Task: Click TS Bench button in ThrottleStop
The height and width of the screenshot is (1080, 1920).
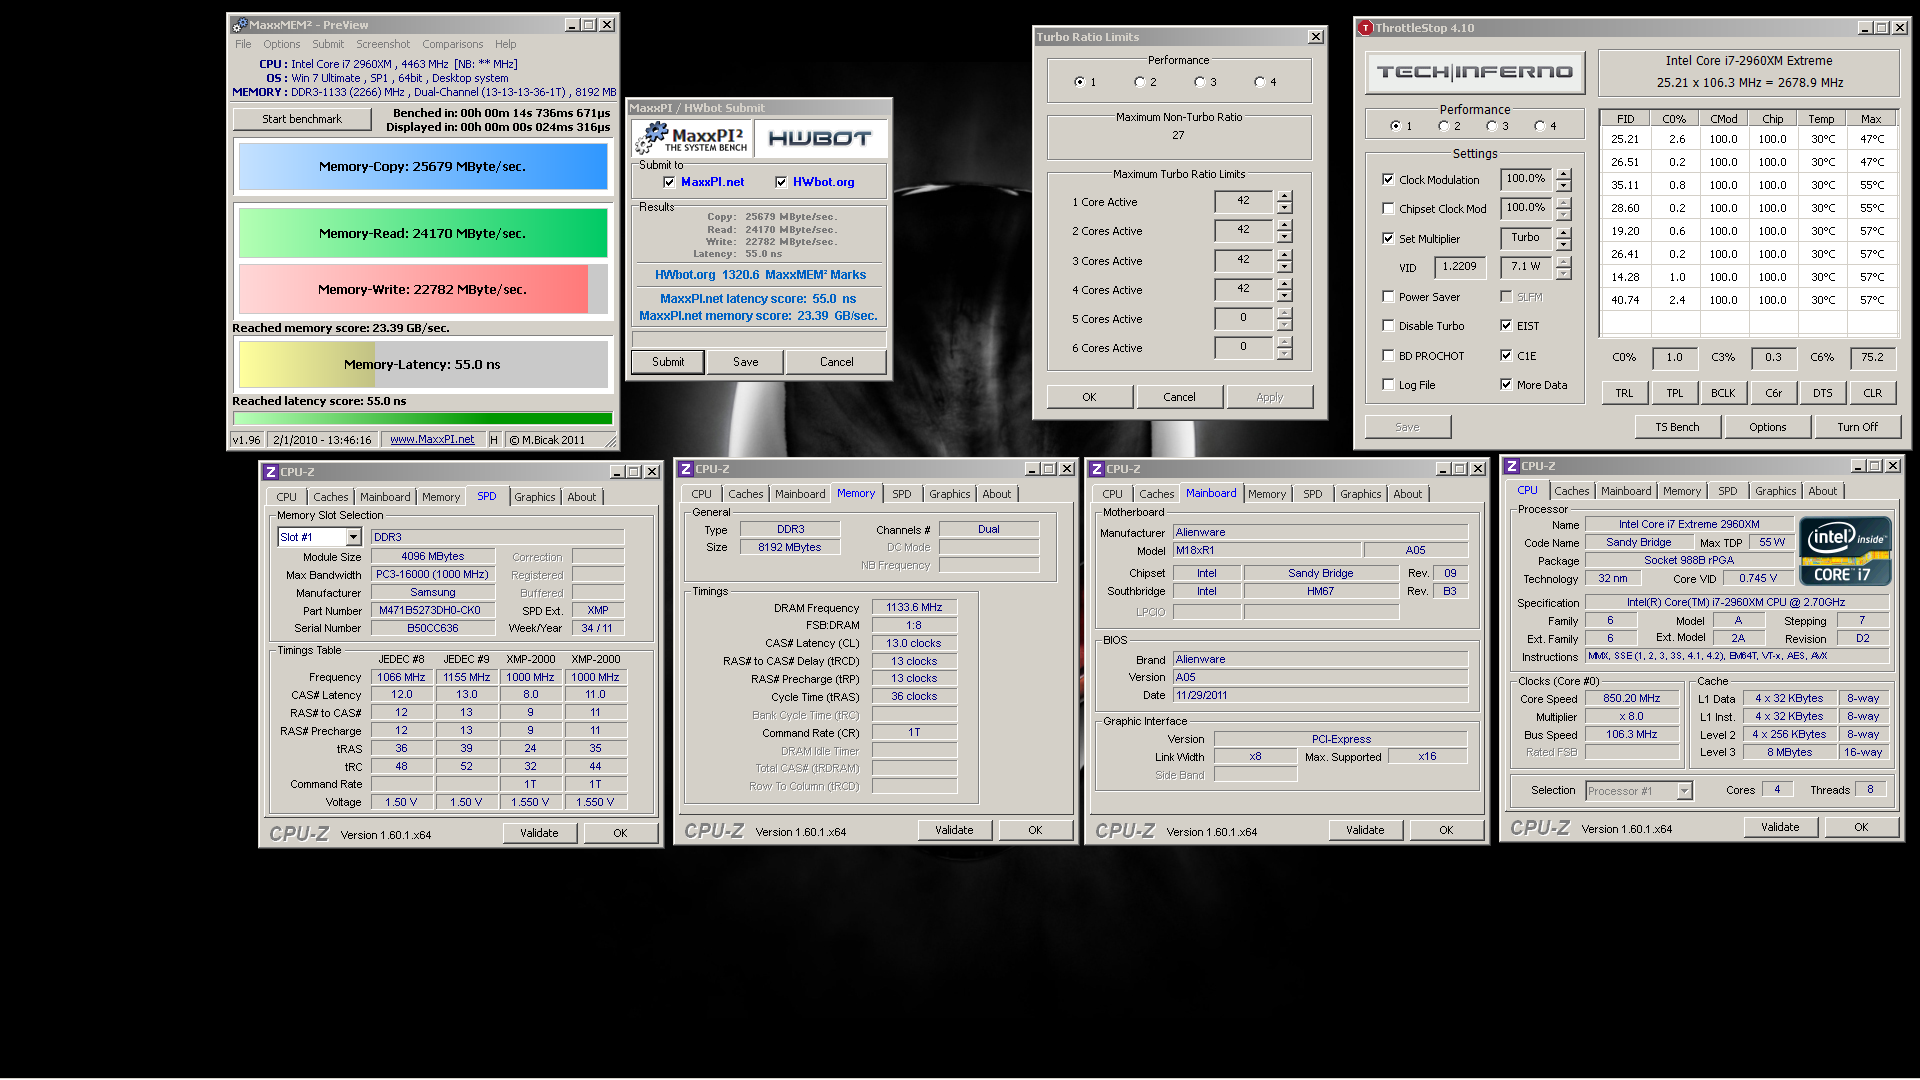Action: [1677, 427]
